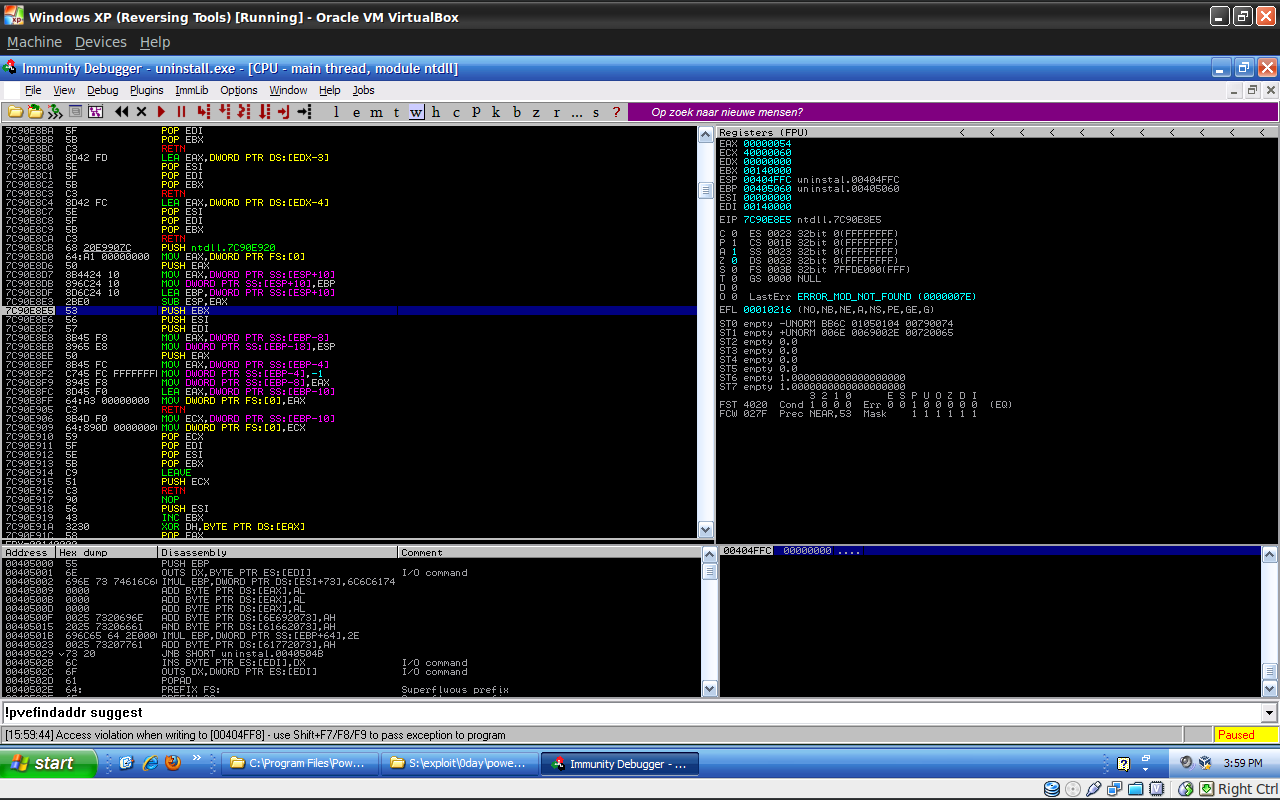Show breakpoints with the 'b' button
The width and height of the screenshot is (1280, 800).
(517, 112)
